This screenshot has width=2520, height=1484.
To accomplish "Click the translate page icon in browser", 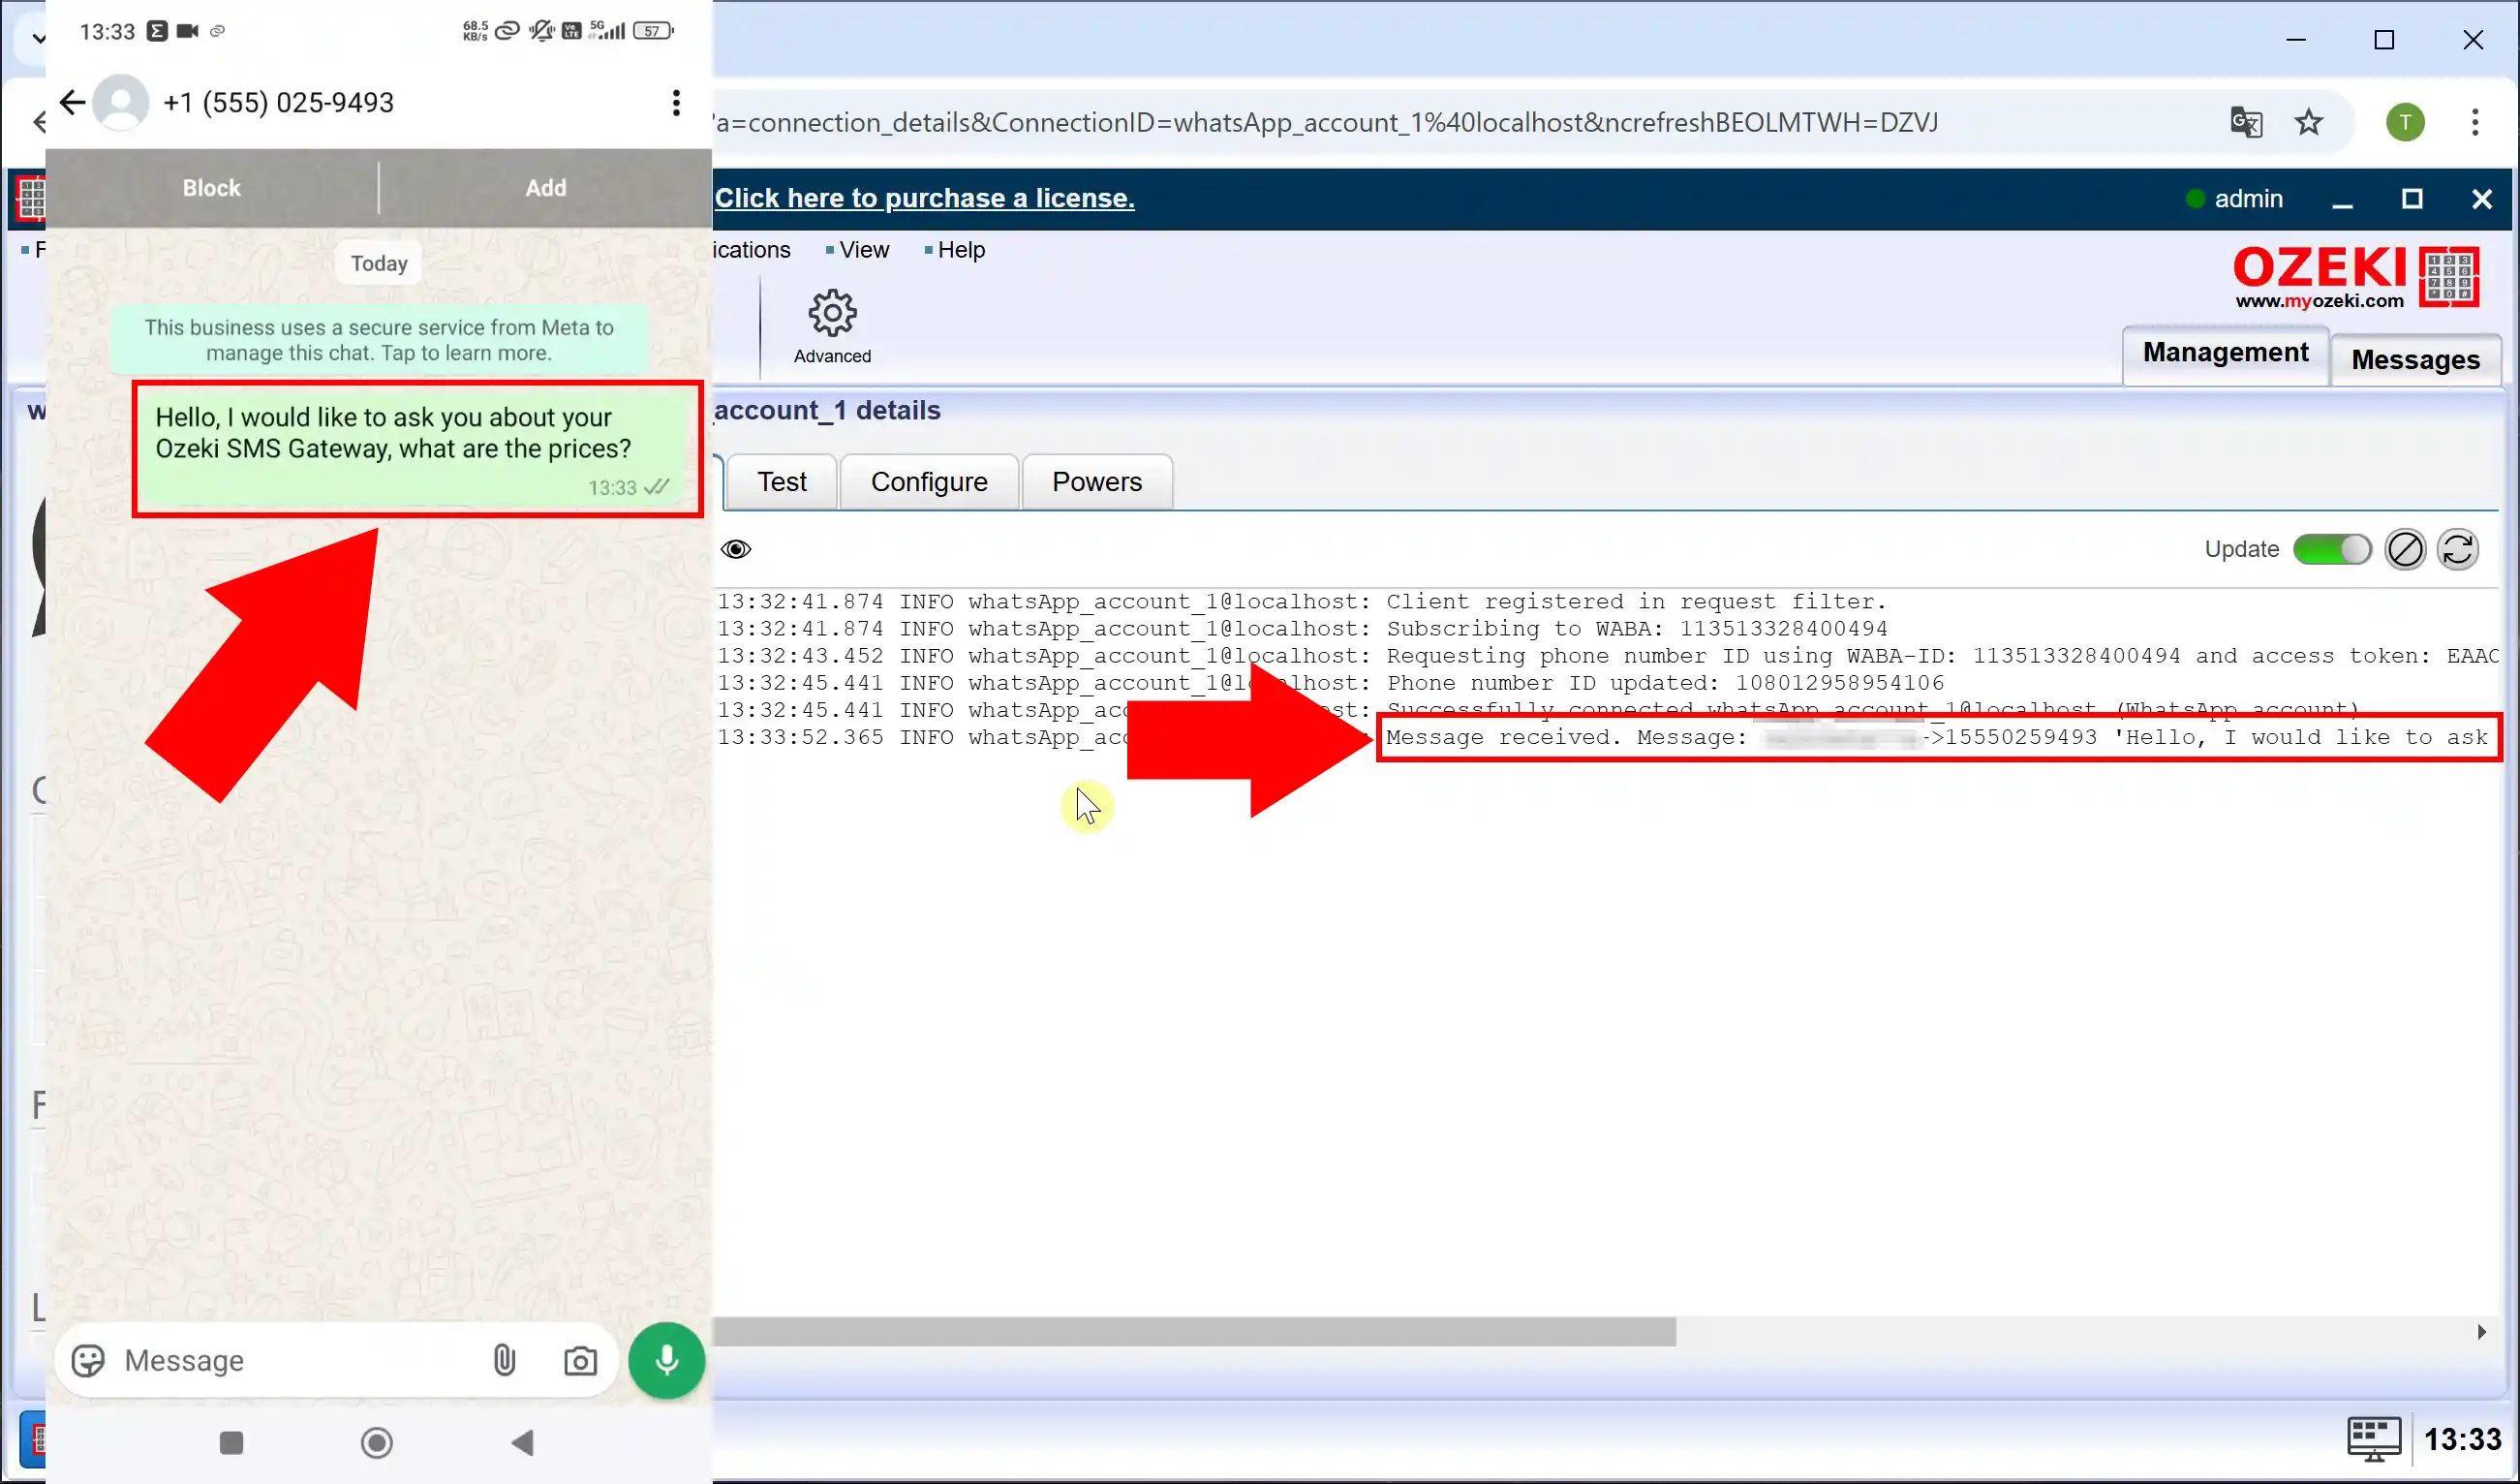I will [x=2246, y=122].
